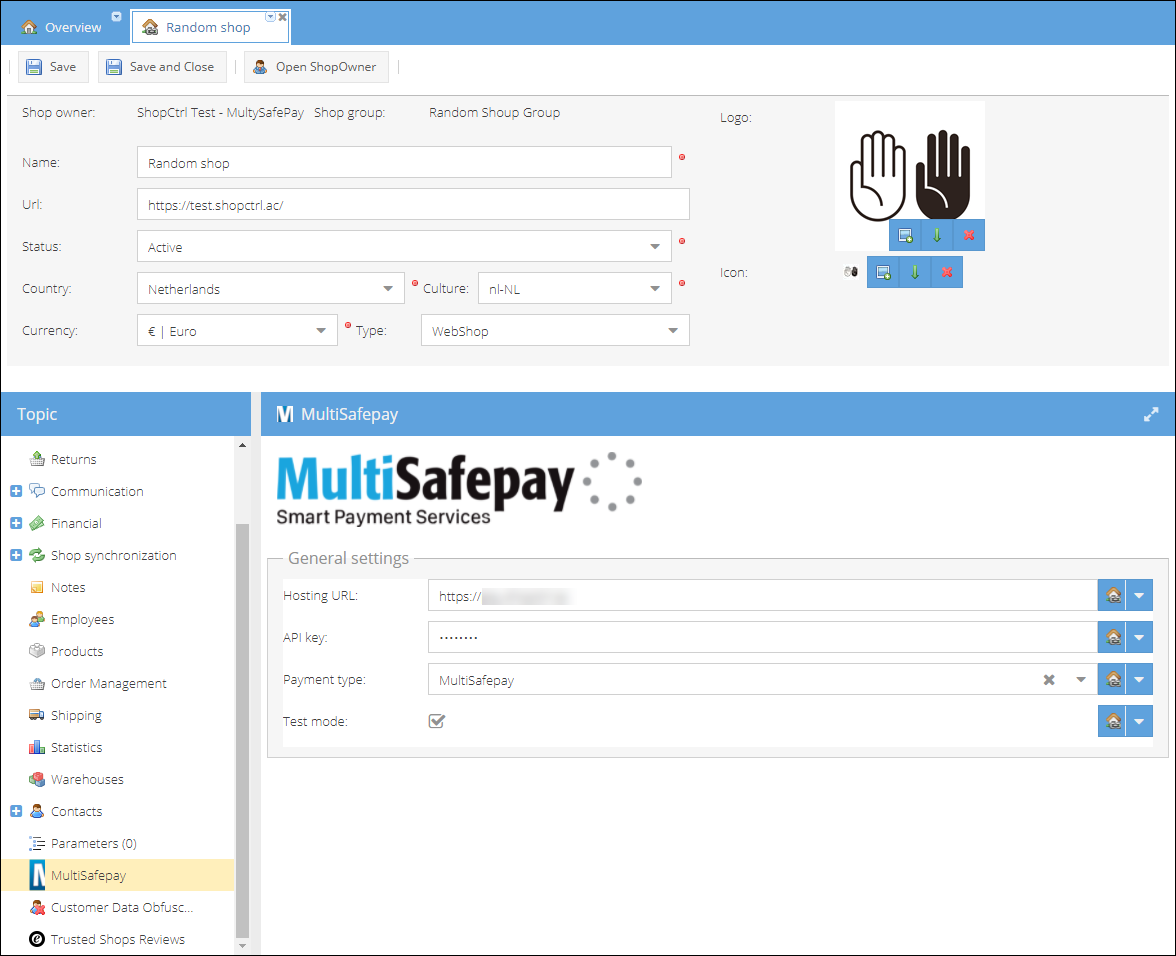Expand the Contacts tree node
The image size is (1176, 956).
coord(16,811)
